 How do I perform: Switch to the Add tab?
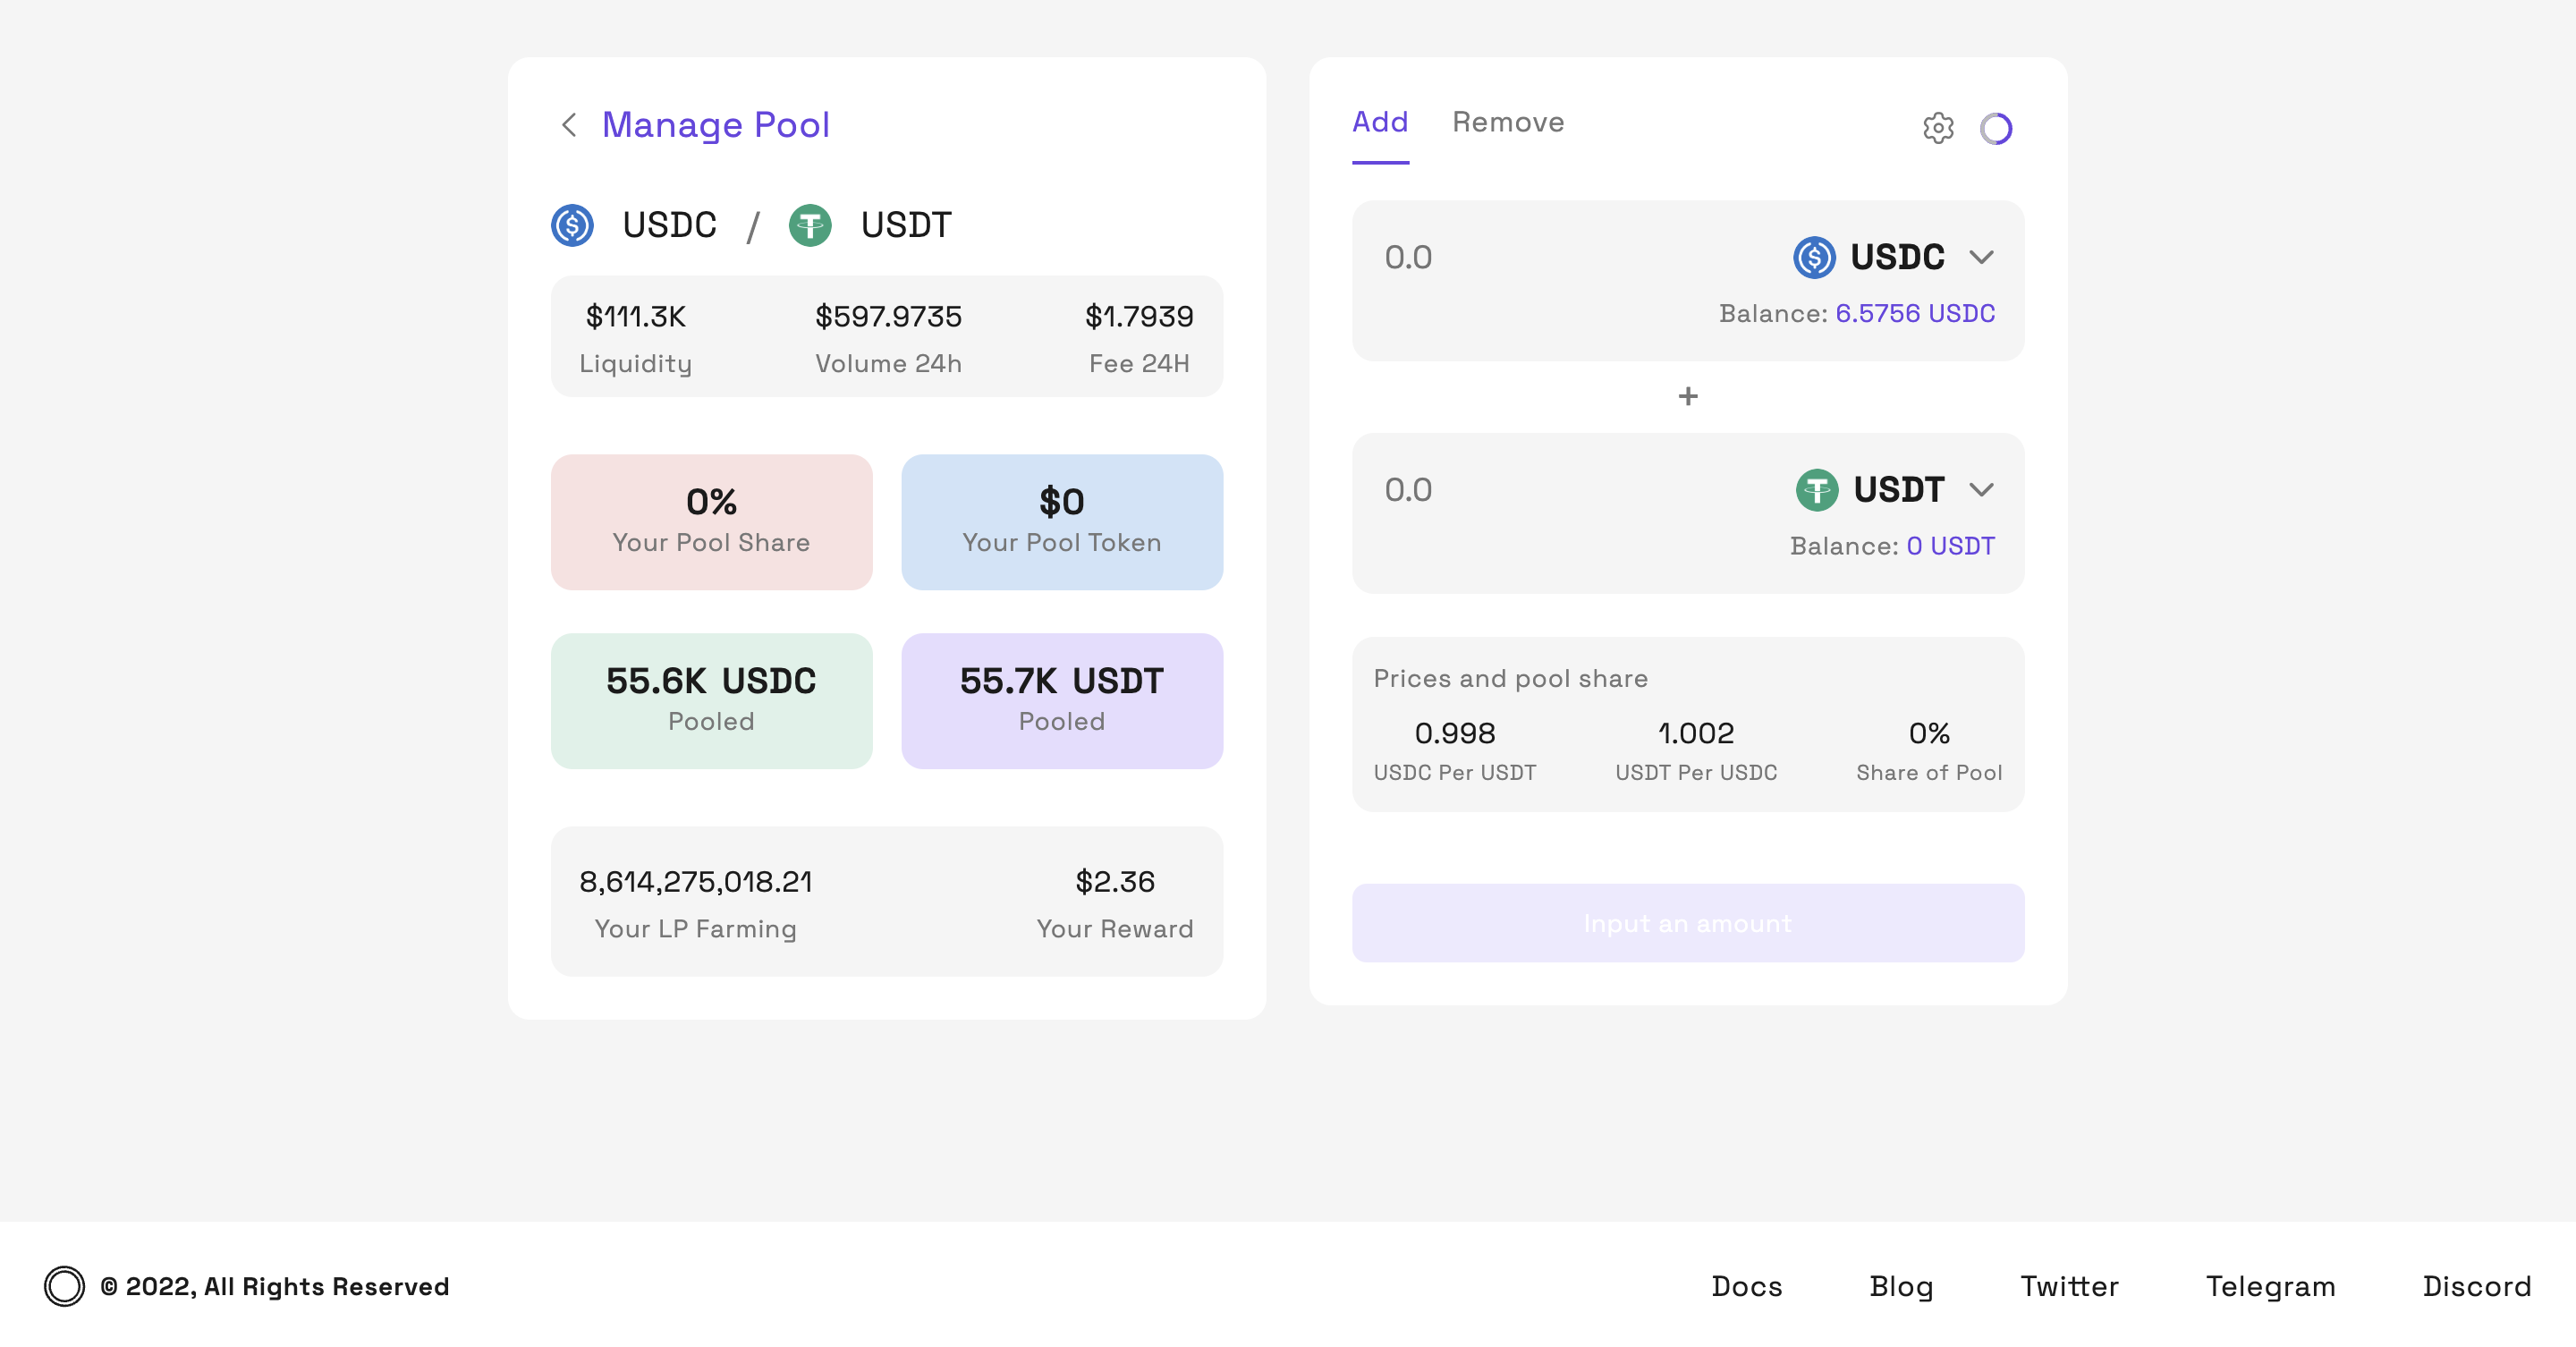[1380, 123]
